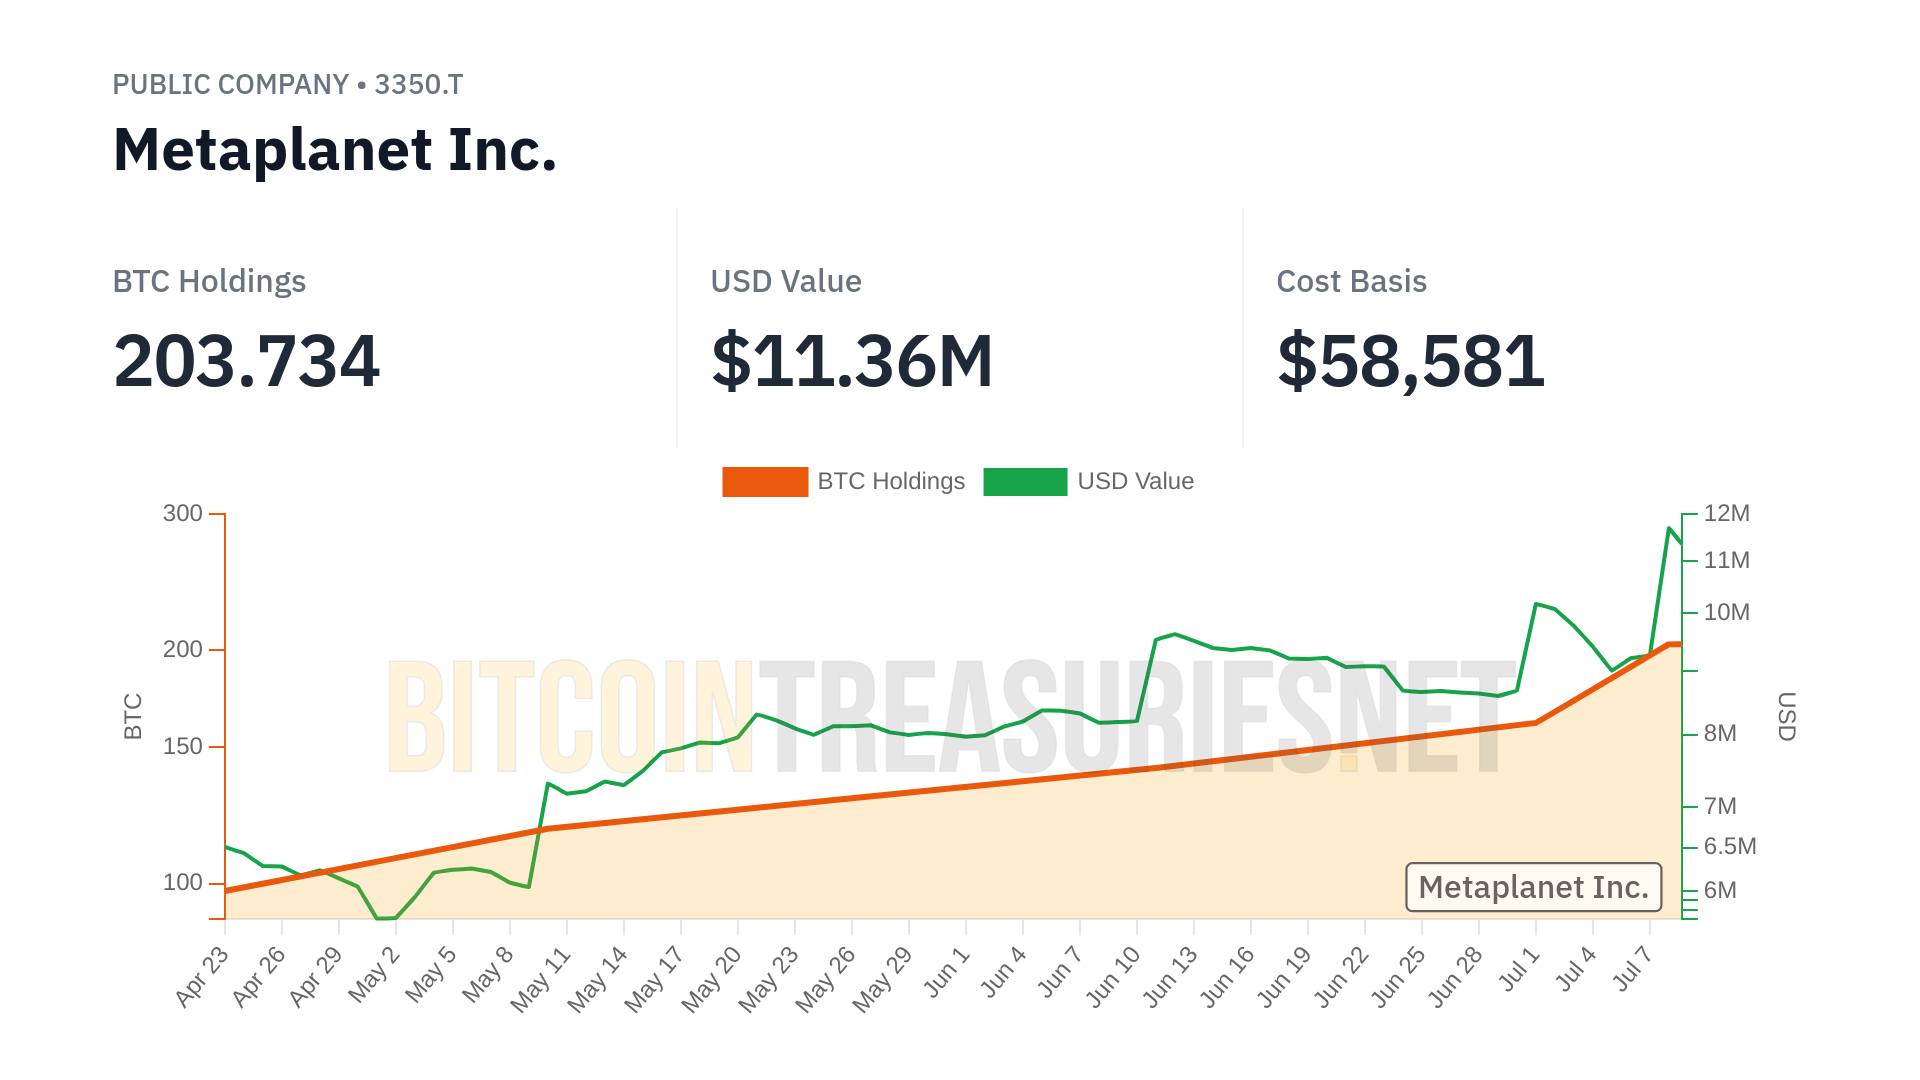Image resolution: width=1920 pixels, height=1080 pixels.
Task: Click the PUBLIC COMPANY 3350.T ticker text
Action: (x=288, y=85)
